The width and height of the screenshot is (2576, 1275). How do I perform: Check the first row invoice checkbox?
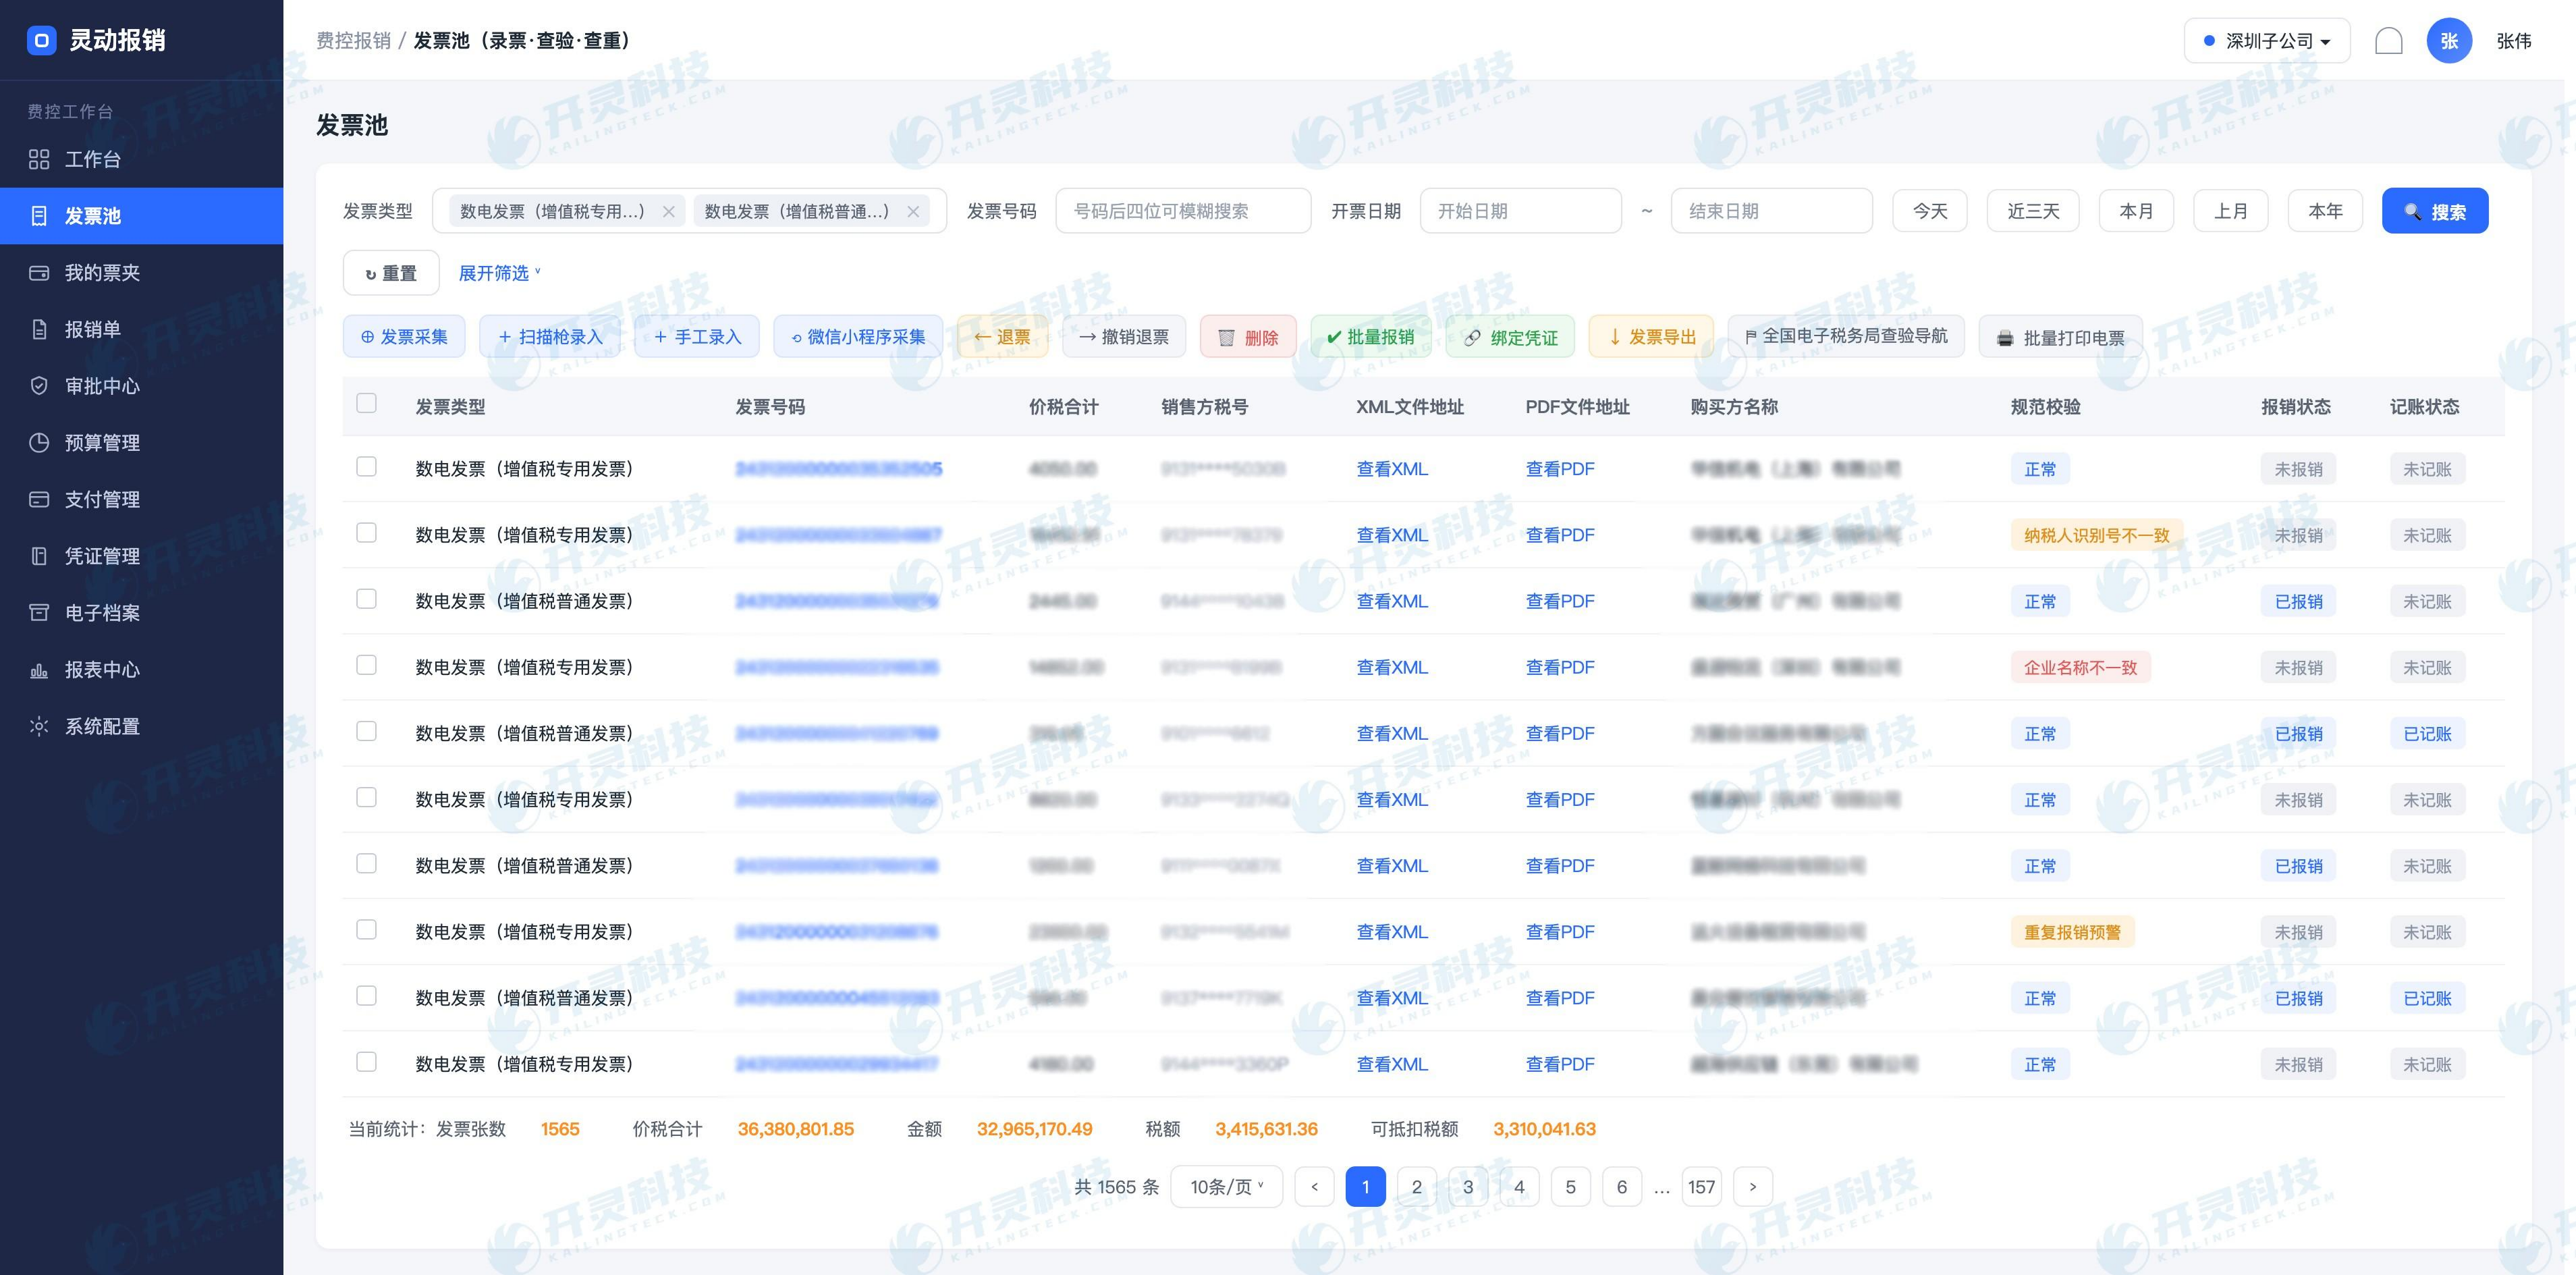(x=367, y=467)
